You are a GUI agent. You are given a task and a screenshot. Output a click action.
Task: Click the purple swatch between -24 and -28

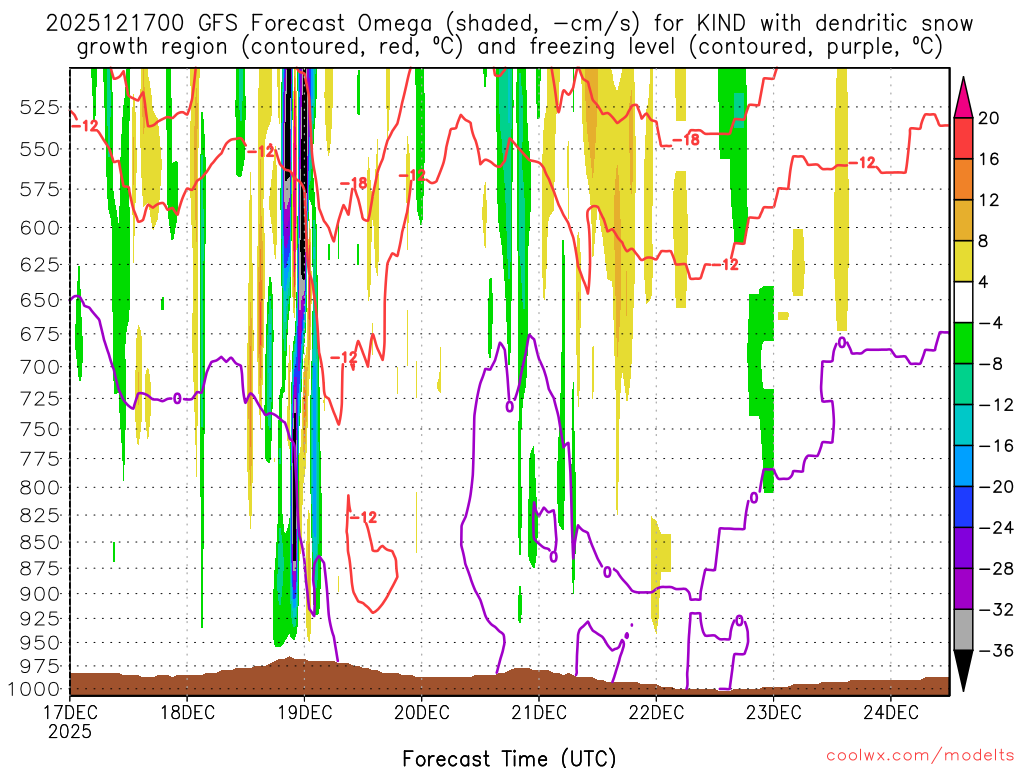click(x=963, y=548)
